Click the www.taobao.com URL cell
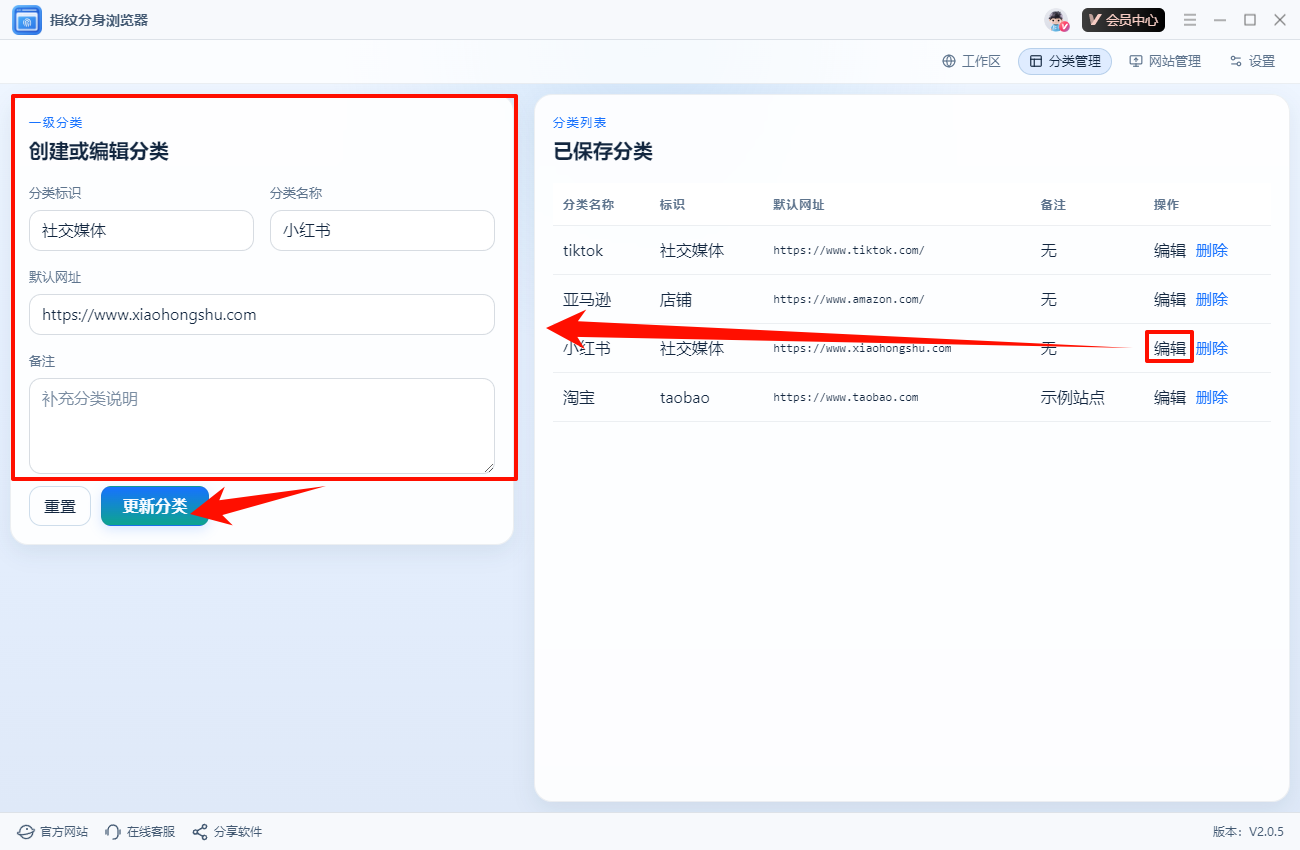Screen dimensions: 1300x850 tap(846, 397)
